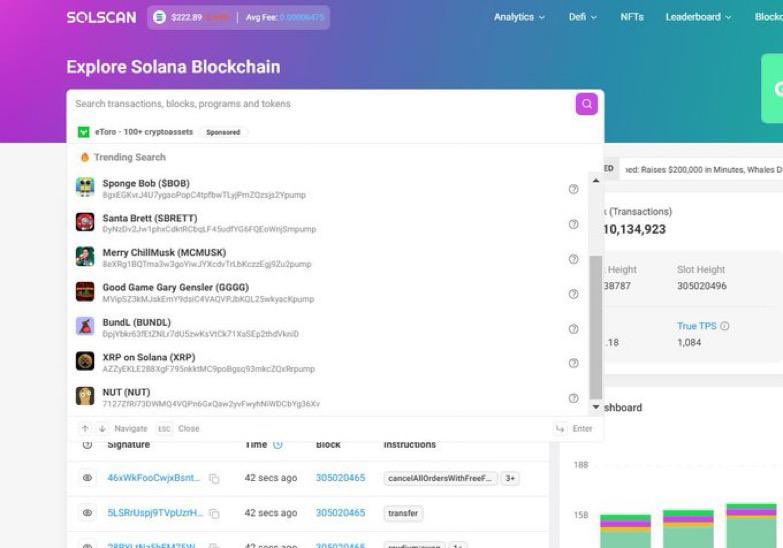Click the $222.89 SOL price text
This screenshot has height=548, width=783.
[186, 17]
